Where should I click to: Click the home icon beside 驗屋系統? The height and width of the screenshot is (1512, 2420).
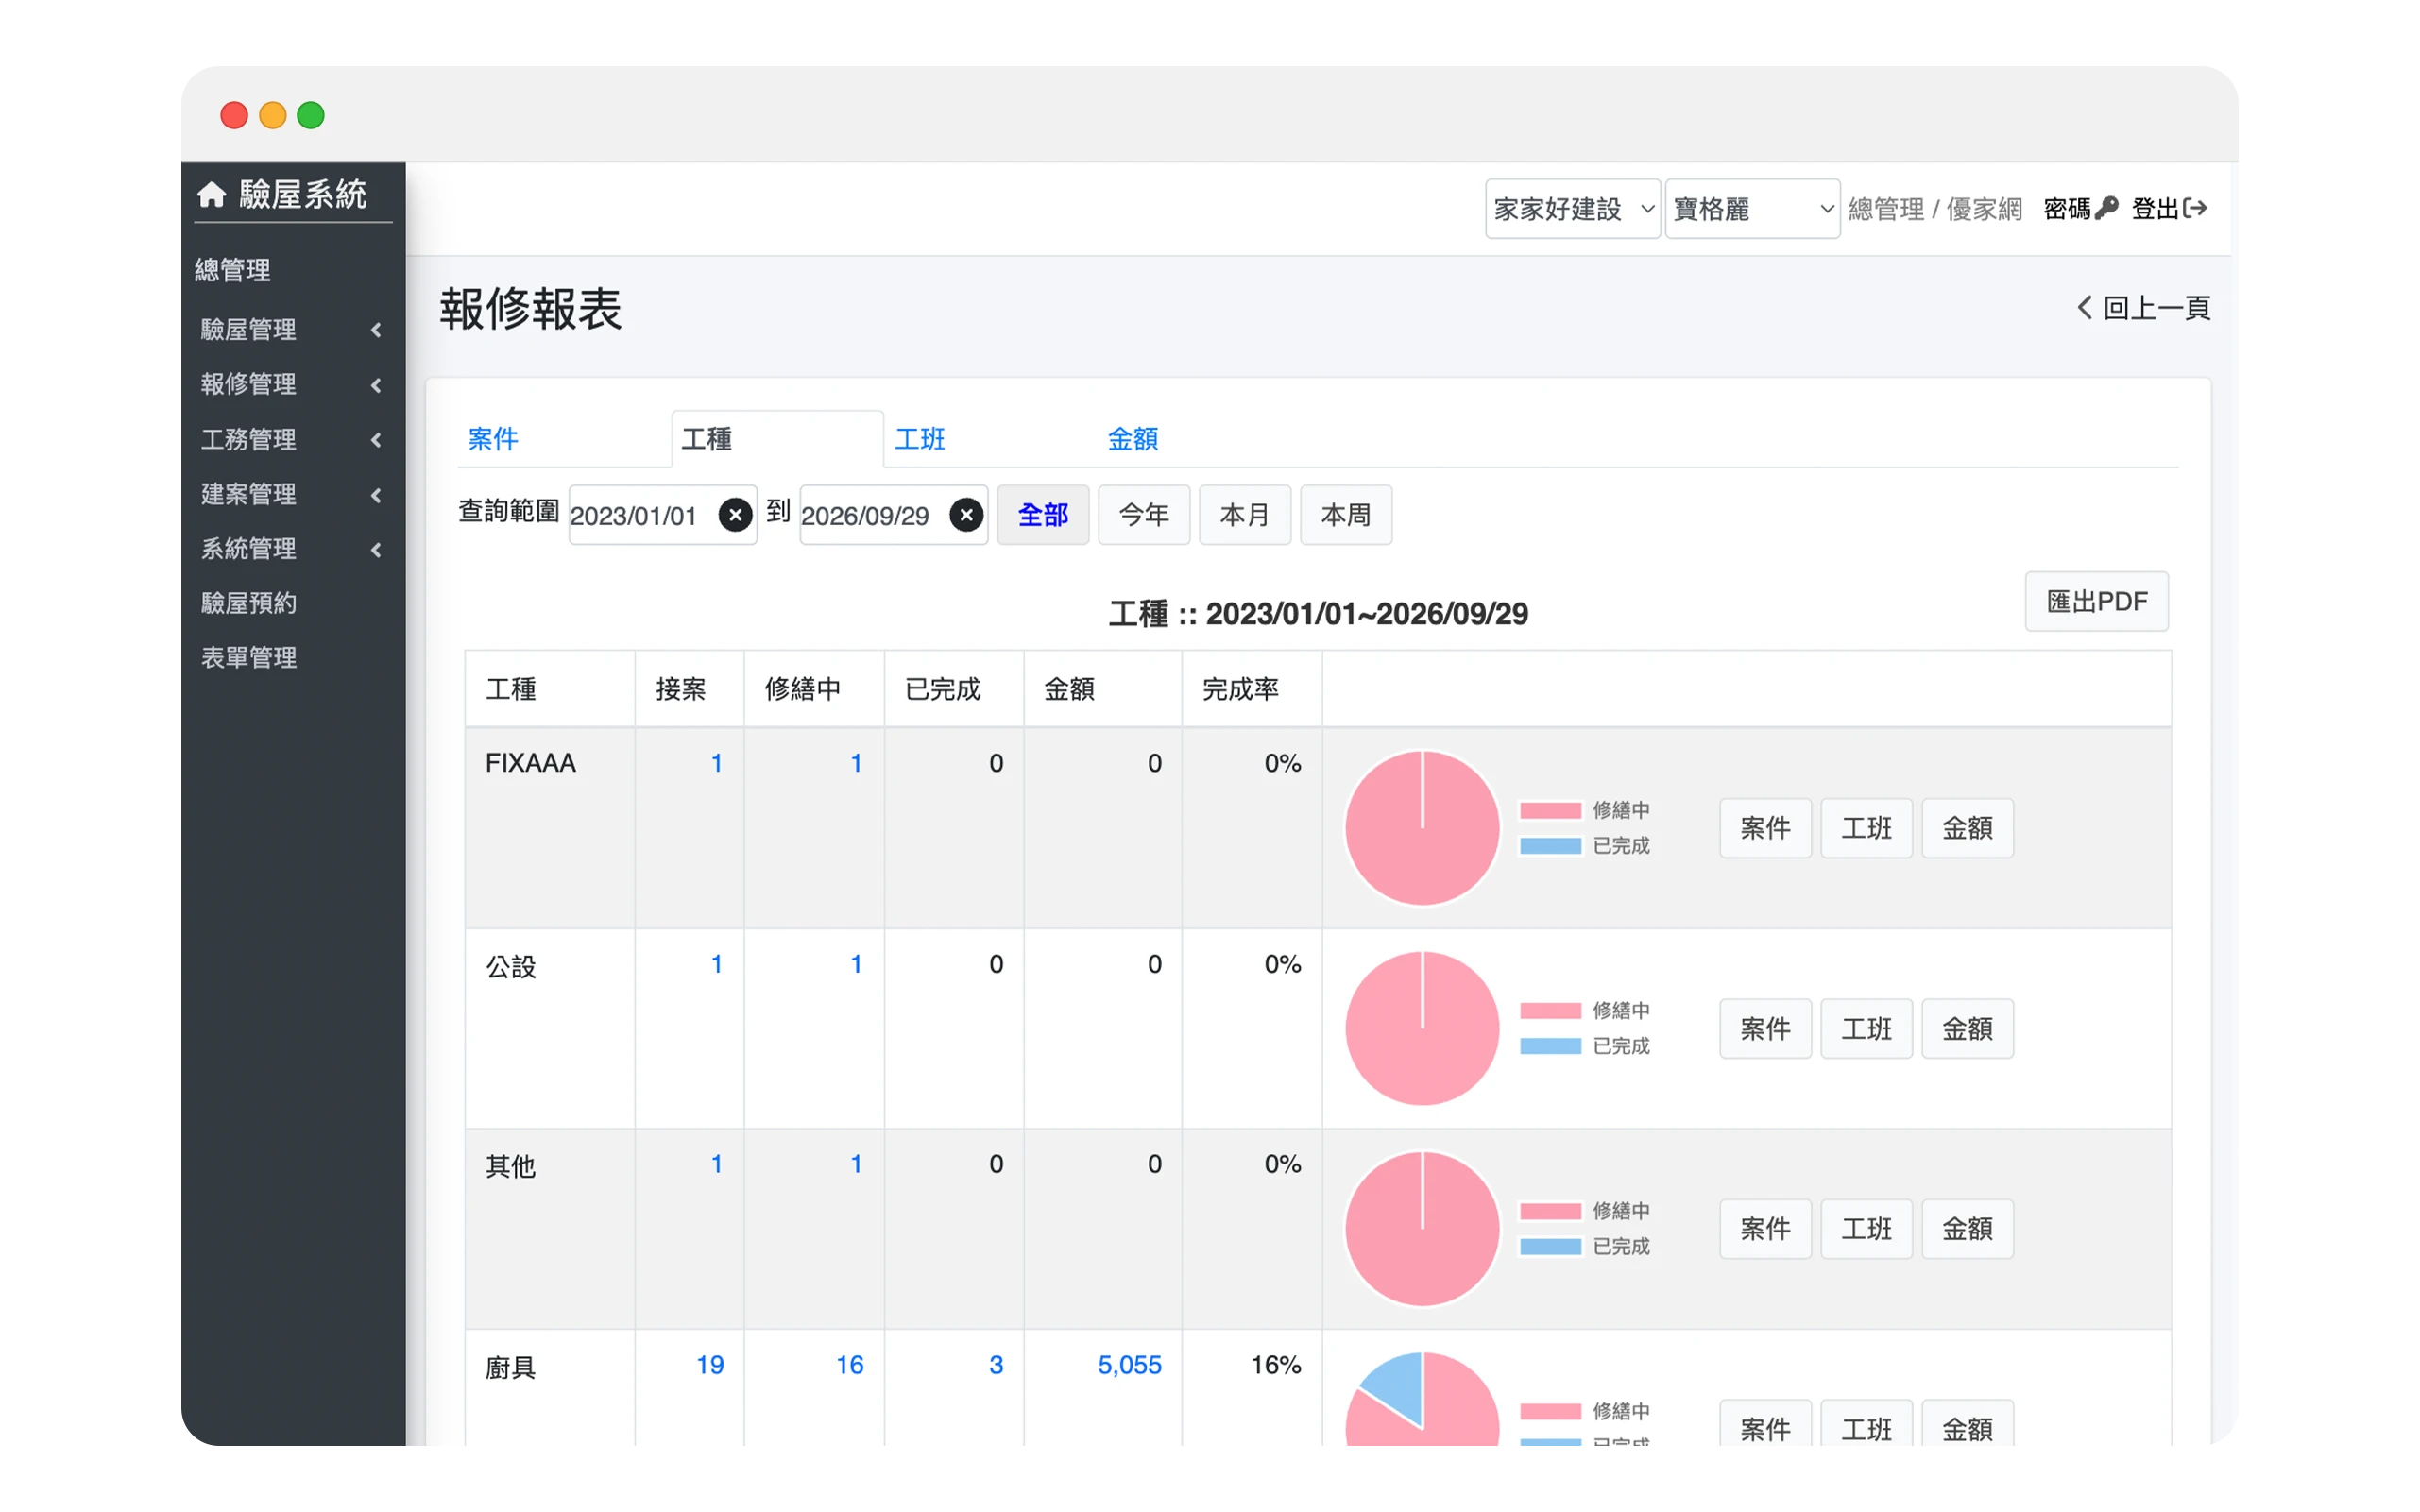point(211,194)
